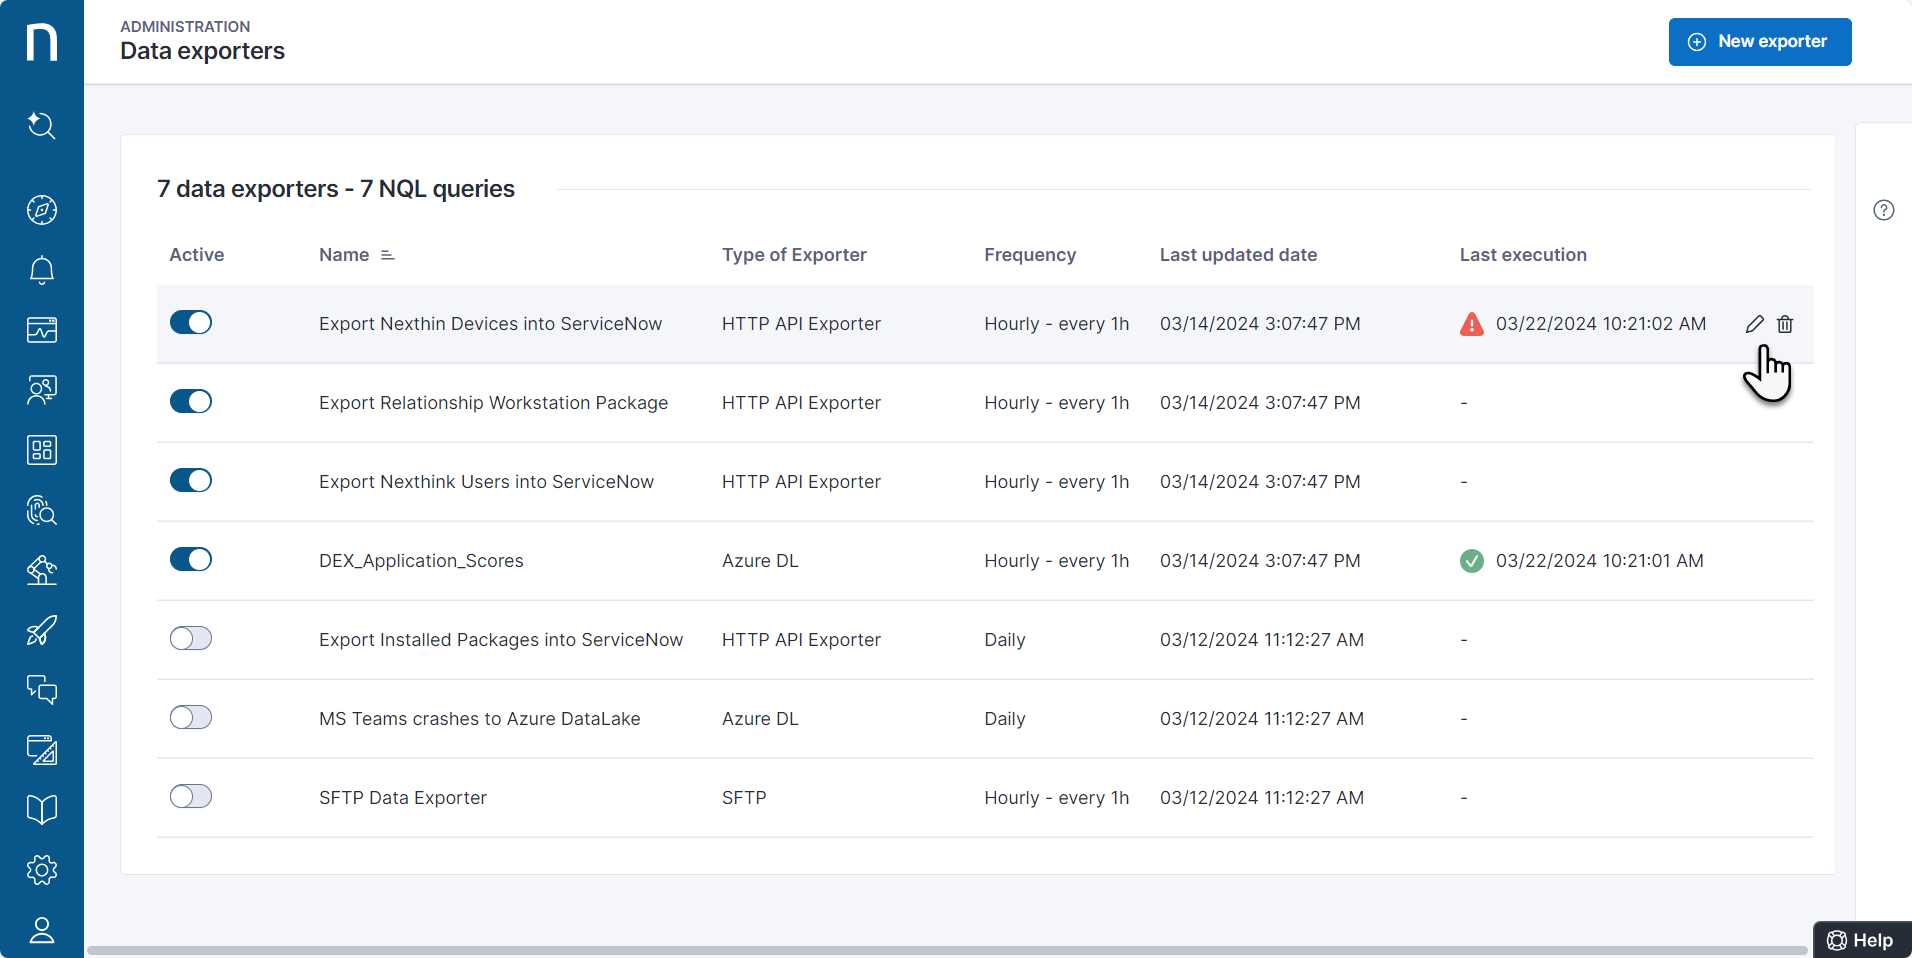Select DEX_Application_Scores exporter name
The height and width of the screenshot is (958, 1912).
(x=421, y=561)
